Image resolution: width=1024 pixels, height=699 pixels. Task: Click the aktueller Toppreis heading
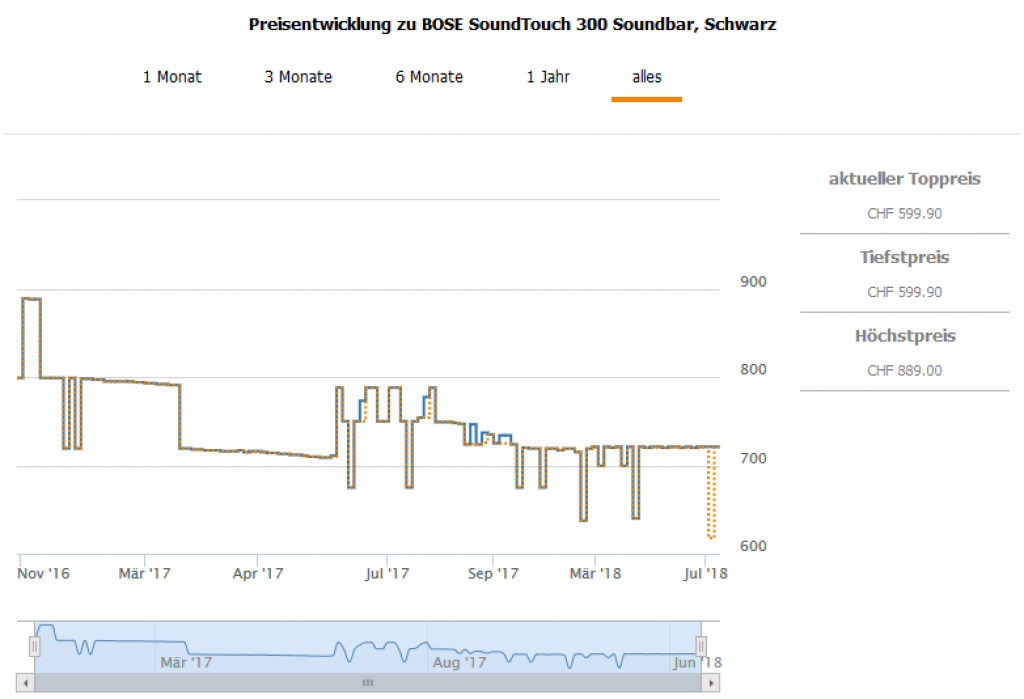(x=904, y=180)
